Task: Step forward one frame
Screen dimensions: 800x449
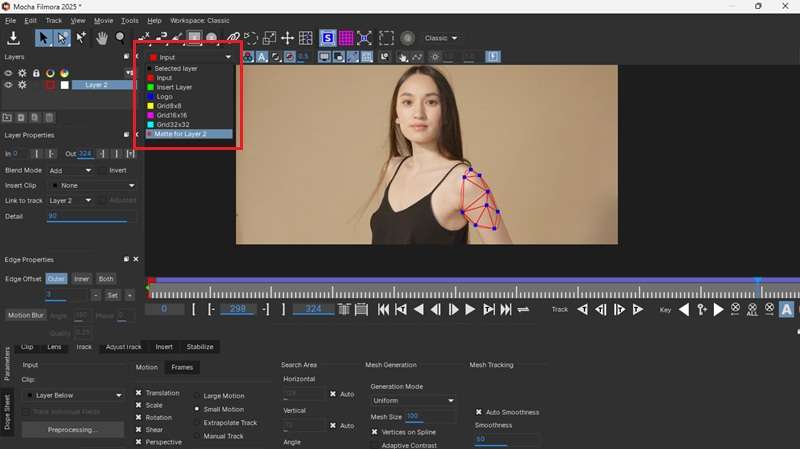Action: pyautogui.click(x=453, y=309)
